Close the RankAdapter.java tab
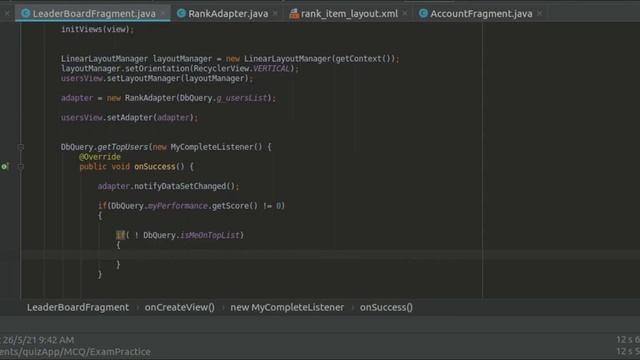The image size is (640, 360). [x=276, y=13]
